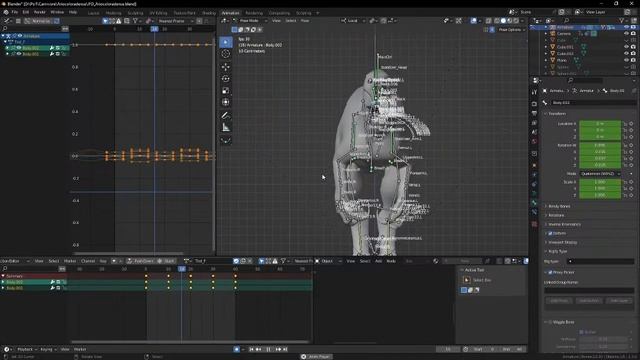640x360 pixels.
Task: Hide Camera in outliner with eye icon
Action: pyautogui.click(x=627, y=34)
